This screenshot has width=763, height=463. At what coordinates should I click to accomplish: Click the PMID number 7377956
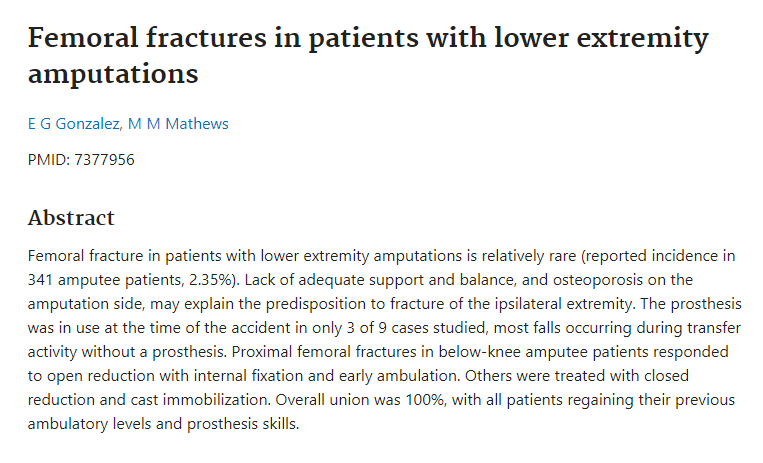(104, 160)
